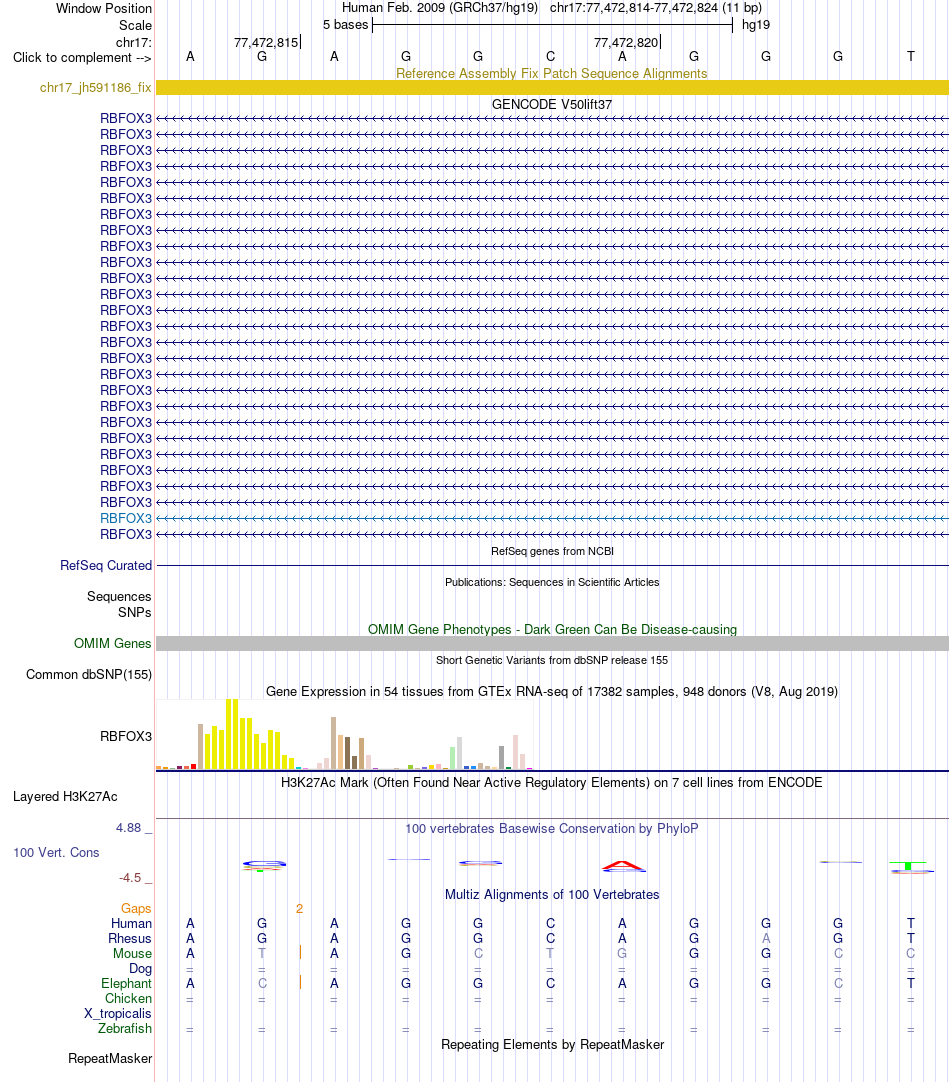Click the T base in the reference sequence row
This screenshot has height=1082, width=950.
click(911, 57)
